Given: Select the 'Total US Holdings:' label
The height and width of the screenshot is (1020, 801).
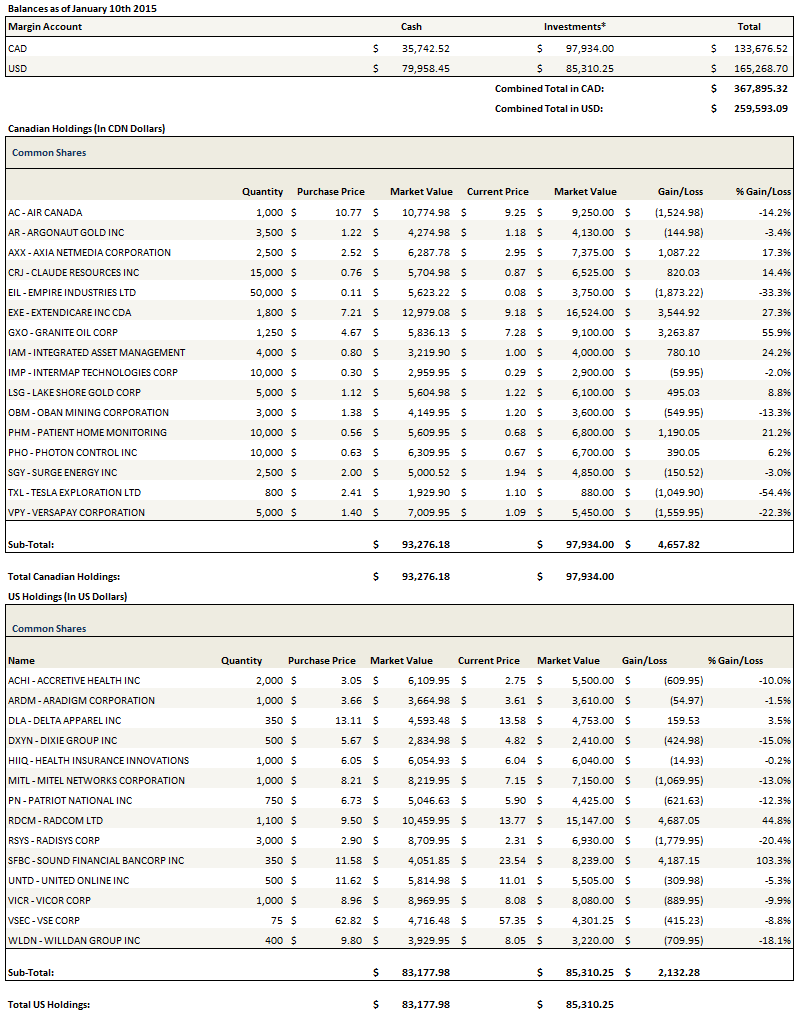Looking at the screenshot, I should [x=48, y=1004].
